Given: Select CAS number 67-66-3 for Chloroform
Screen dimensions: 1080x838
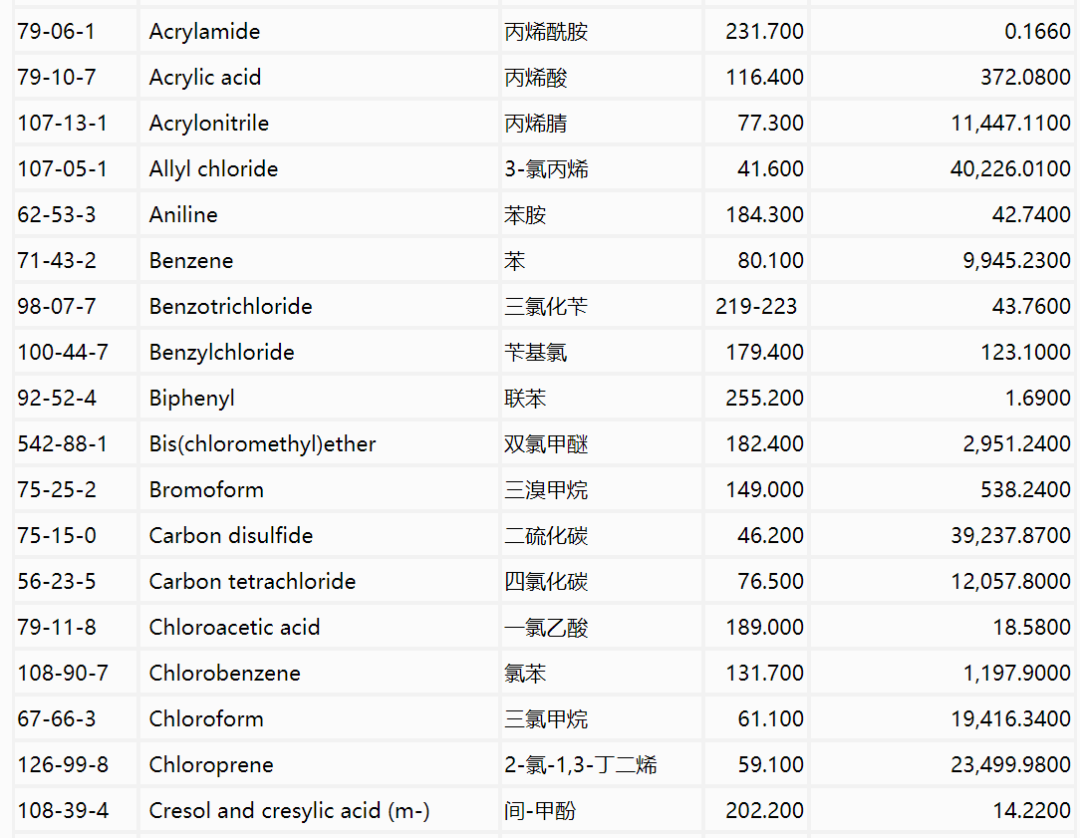Looking at the screenshot, I should coord(56,720).
